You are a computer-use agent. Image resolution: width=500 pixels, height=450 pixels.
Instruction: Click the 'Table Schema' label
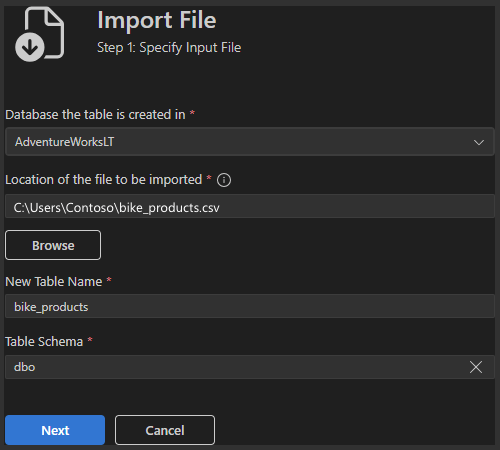pyautogui.click(x=44, y=342)
